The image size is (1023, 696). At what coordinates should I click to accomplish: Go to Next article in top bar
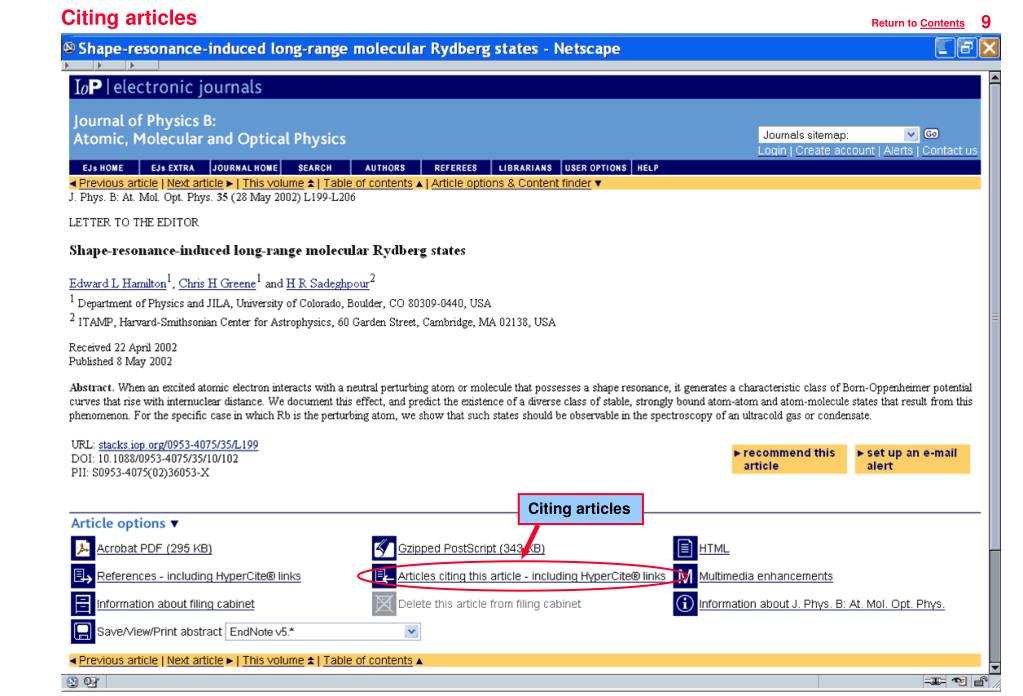pyautogui.click(x=194, y=183)
